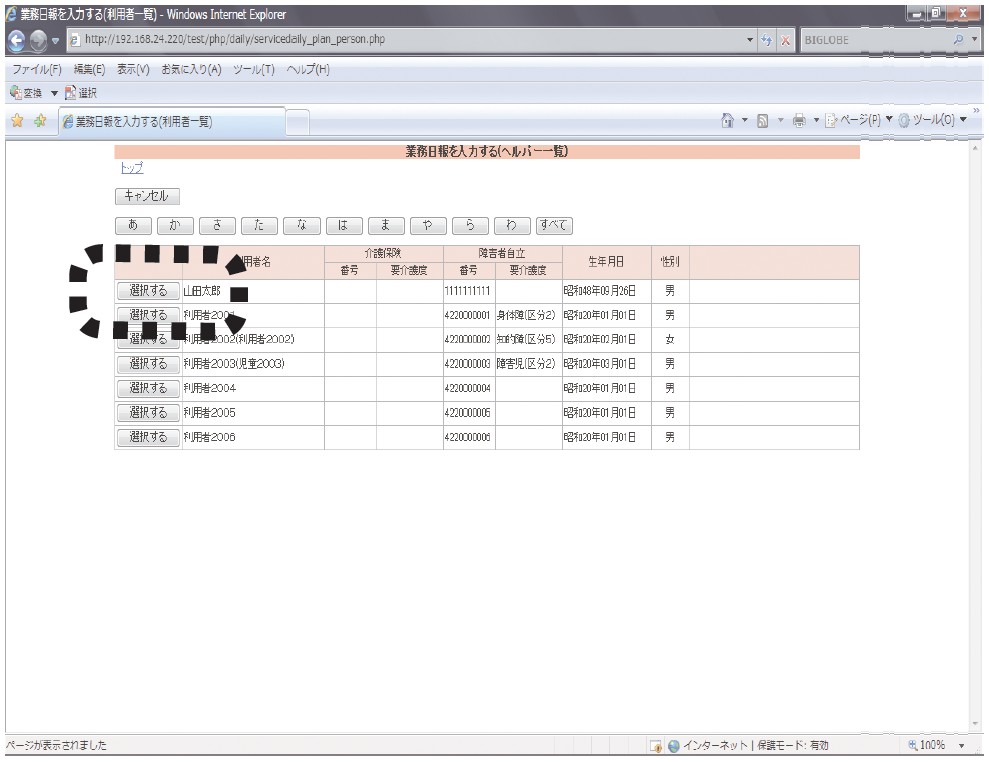989x762 pixels.
Task: Click 選択する for 利用者2006
Action: point(148,437)
